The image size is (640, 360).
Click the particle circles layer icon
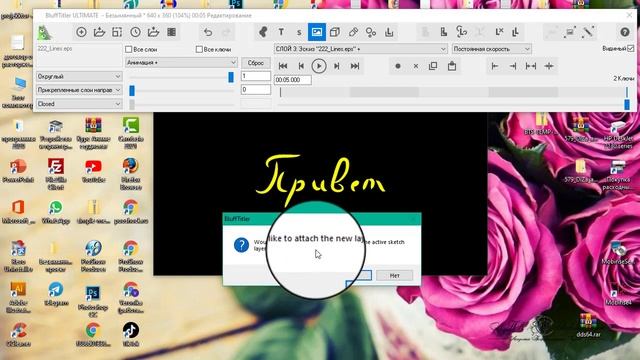[371, 32]
